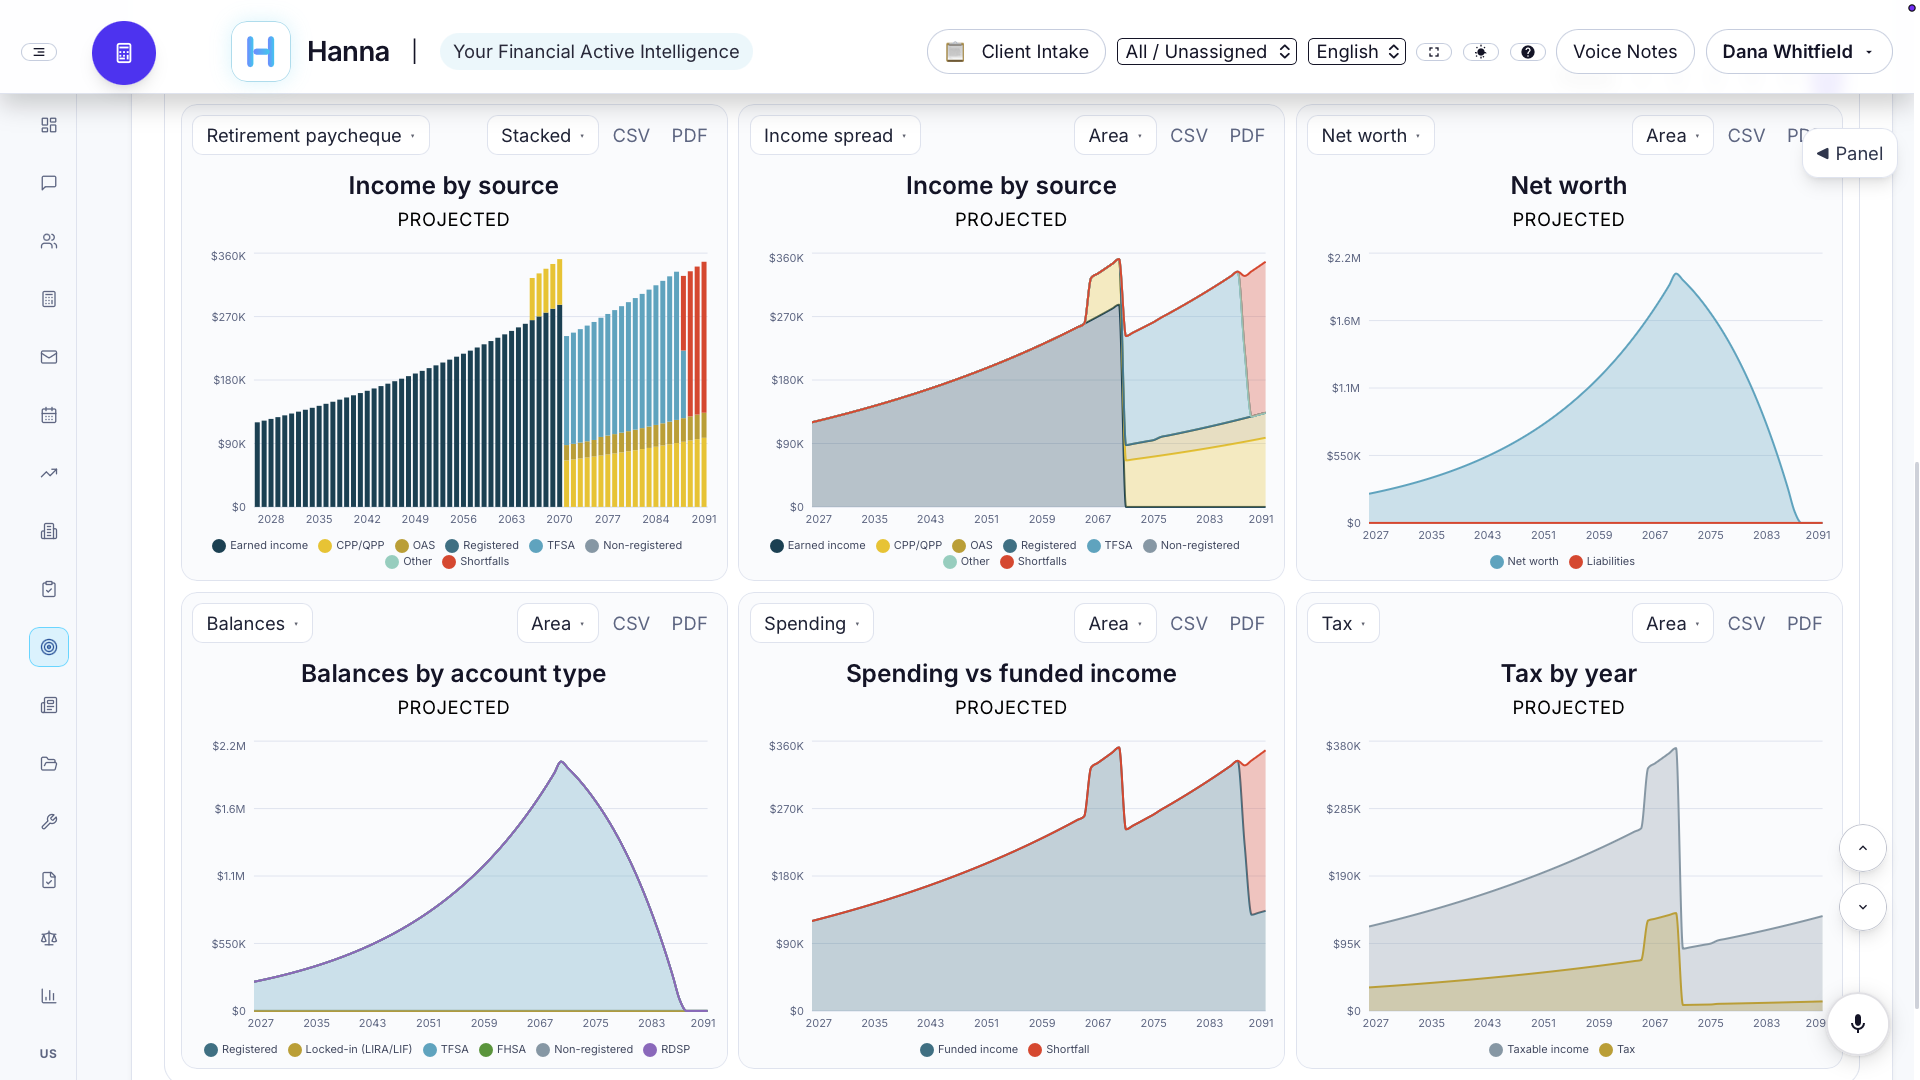Export Spending chart as PDF

pos(1247,623)
